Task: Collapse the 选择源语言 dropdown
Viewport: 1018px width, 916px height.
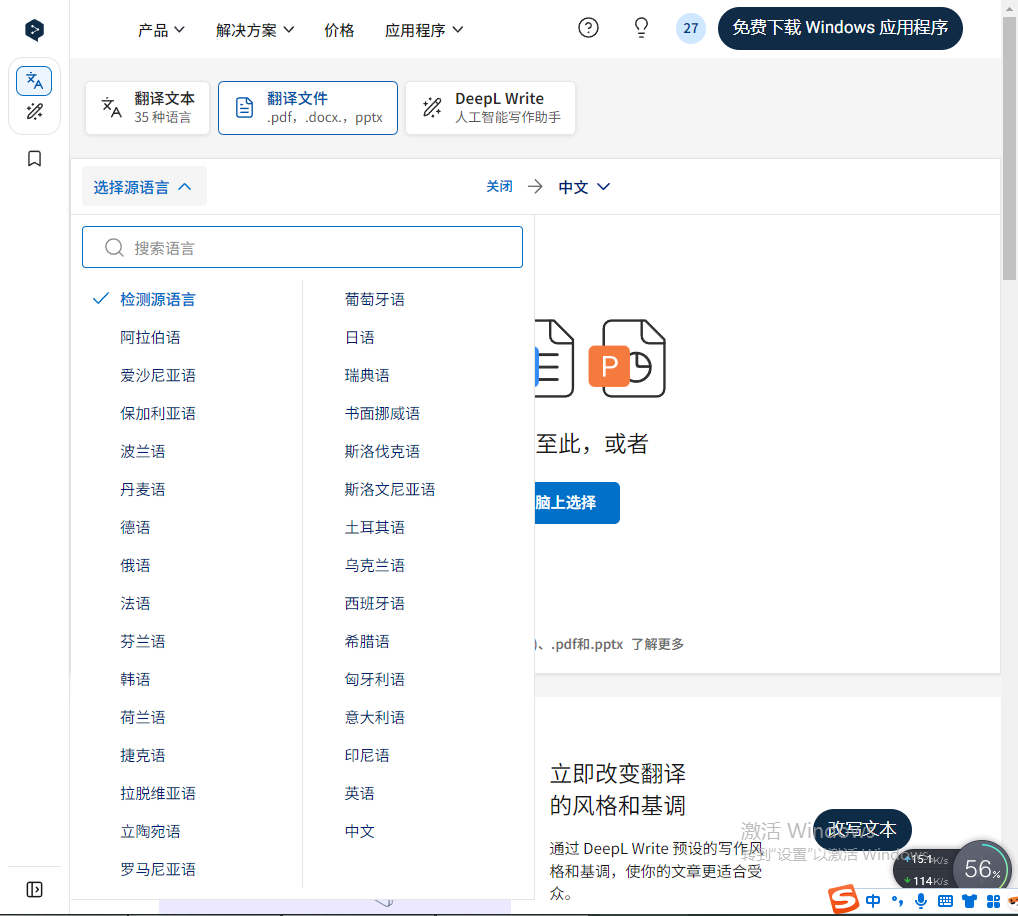Action: (x=143, y=187)
